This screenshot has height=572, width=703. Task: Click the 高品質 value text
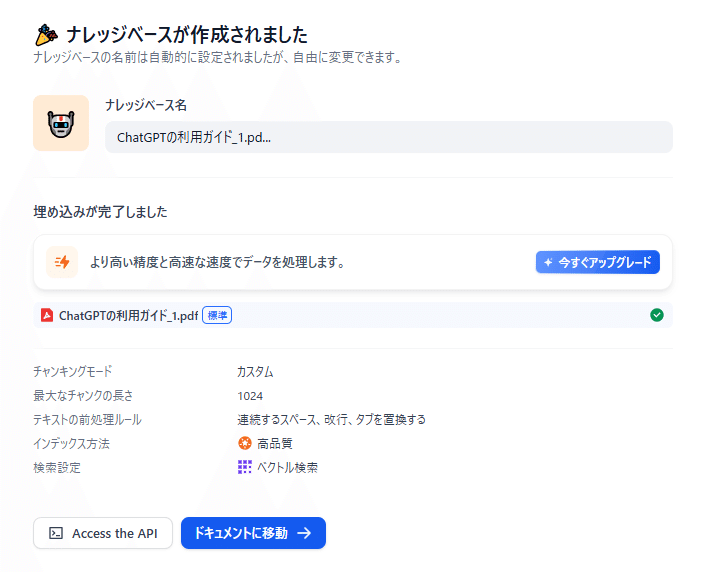[x=275, y=444]
